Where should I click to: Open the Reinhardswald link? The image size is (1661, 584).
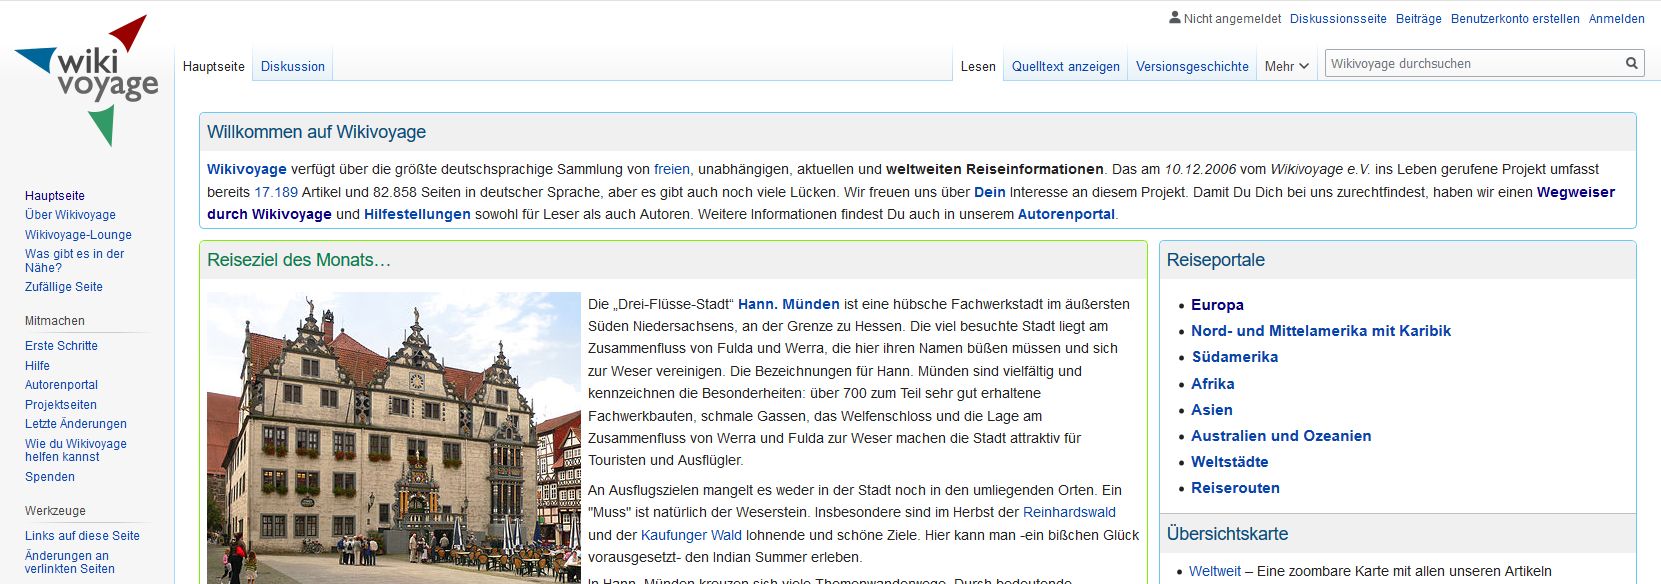(1069, 512)
